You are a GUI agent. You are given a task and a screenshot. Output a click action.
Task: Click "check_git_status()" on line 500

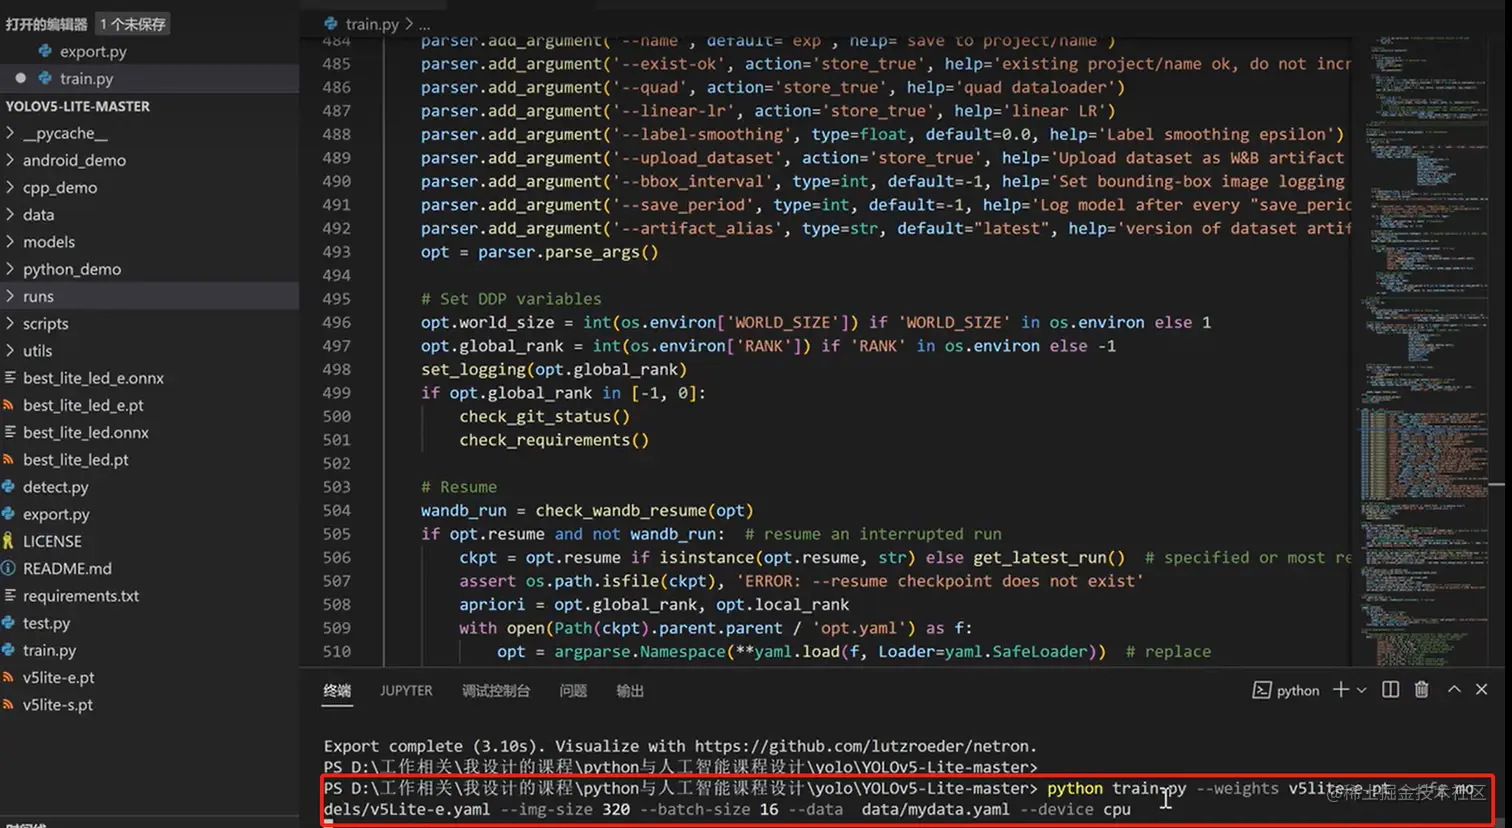coord(545,416)
